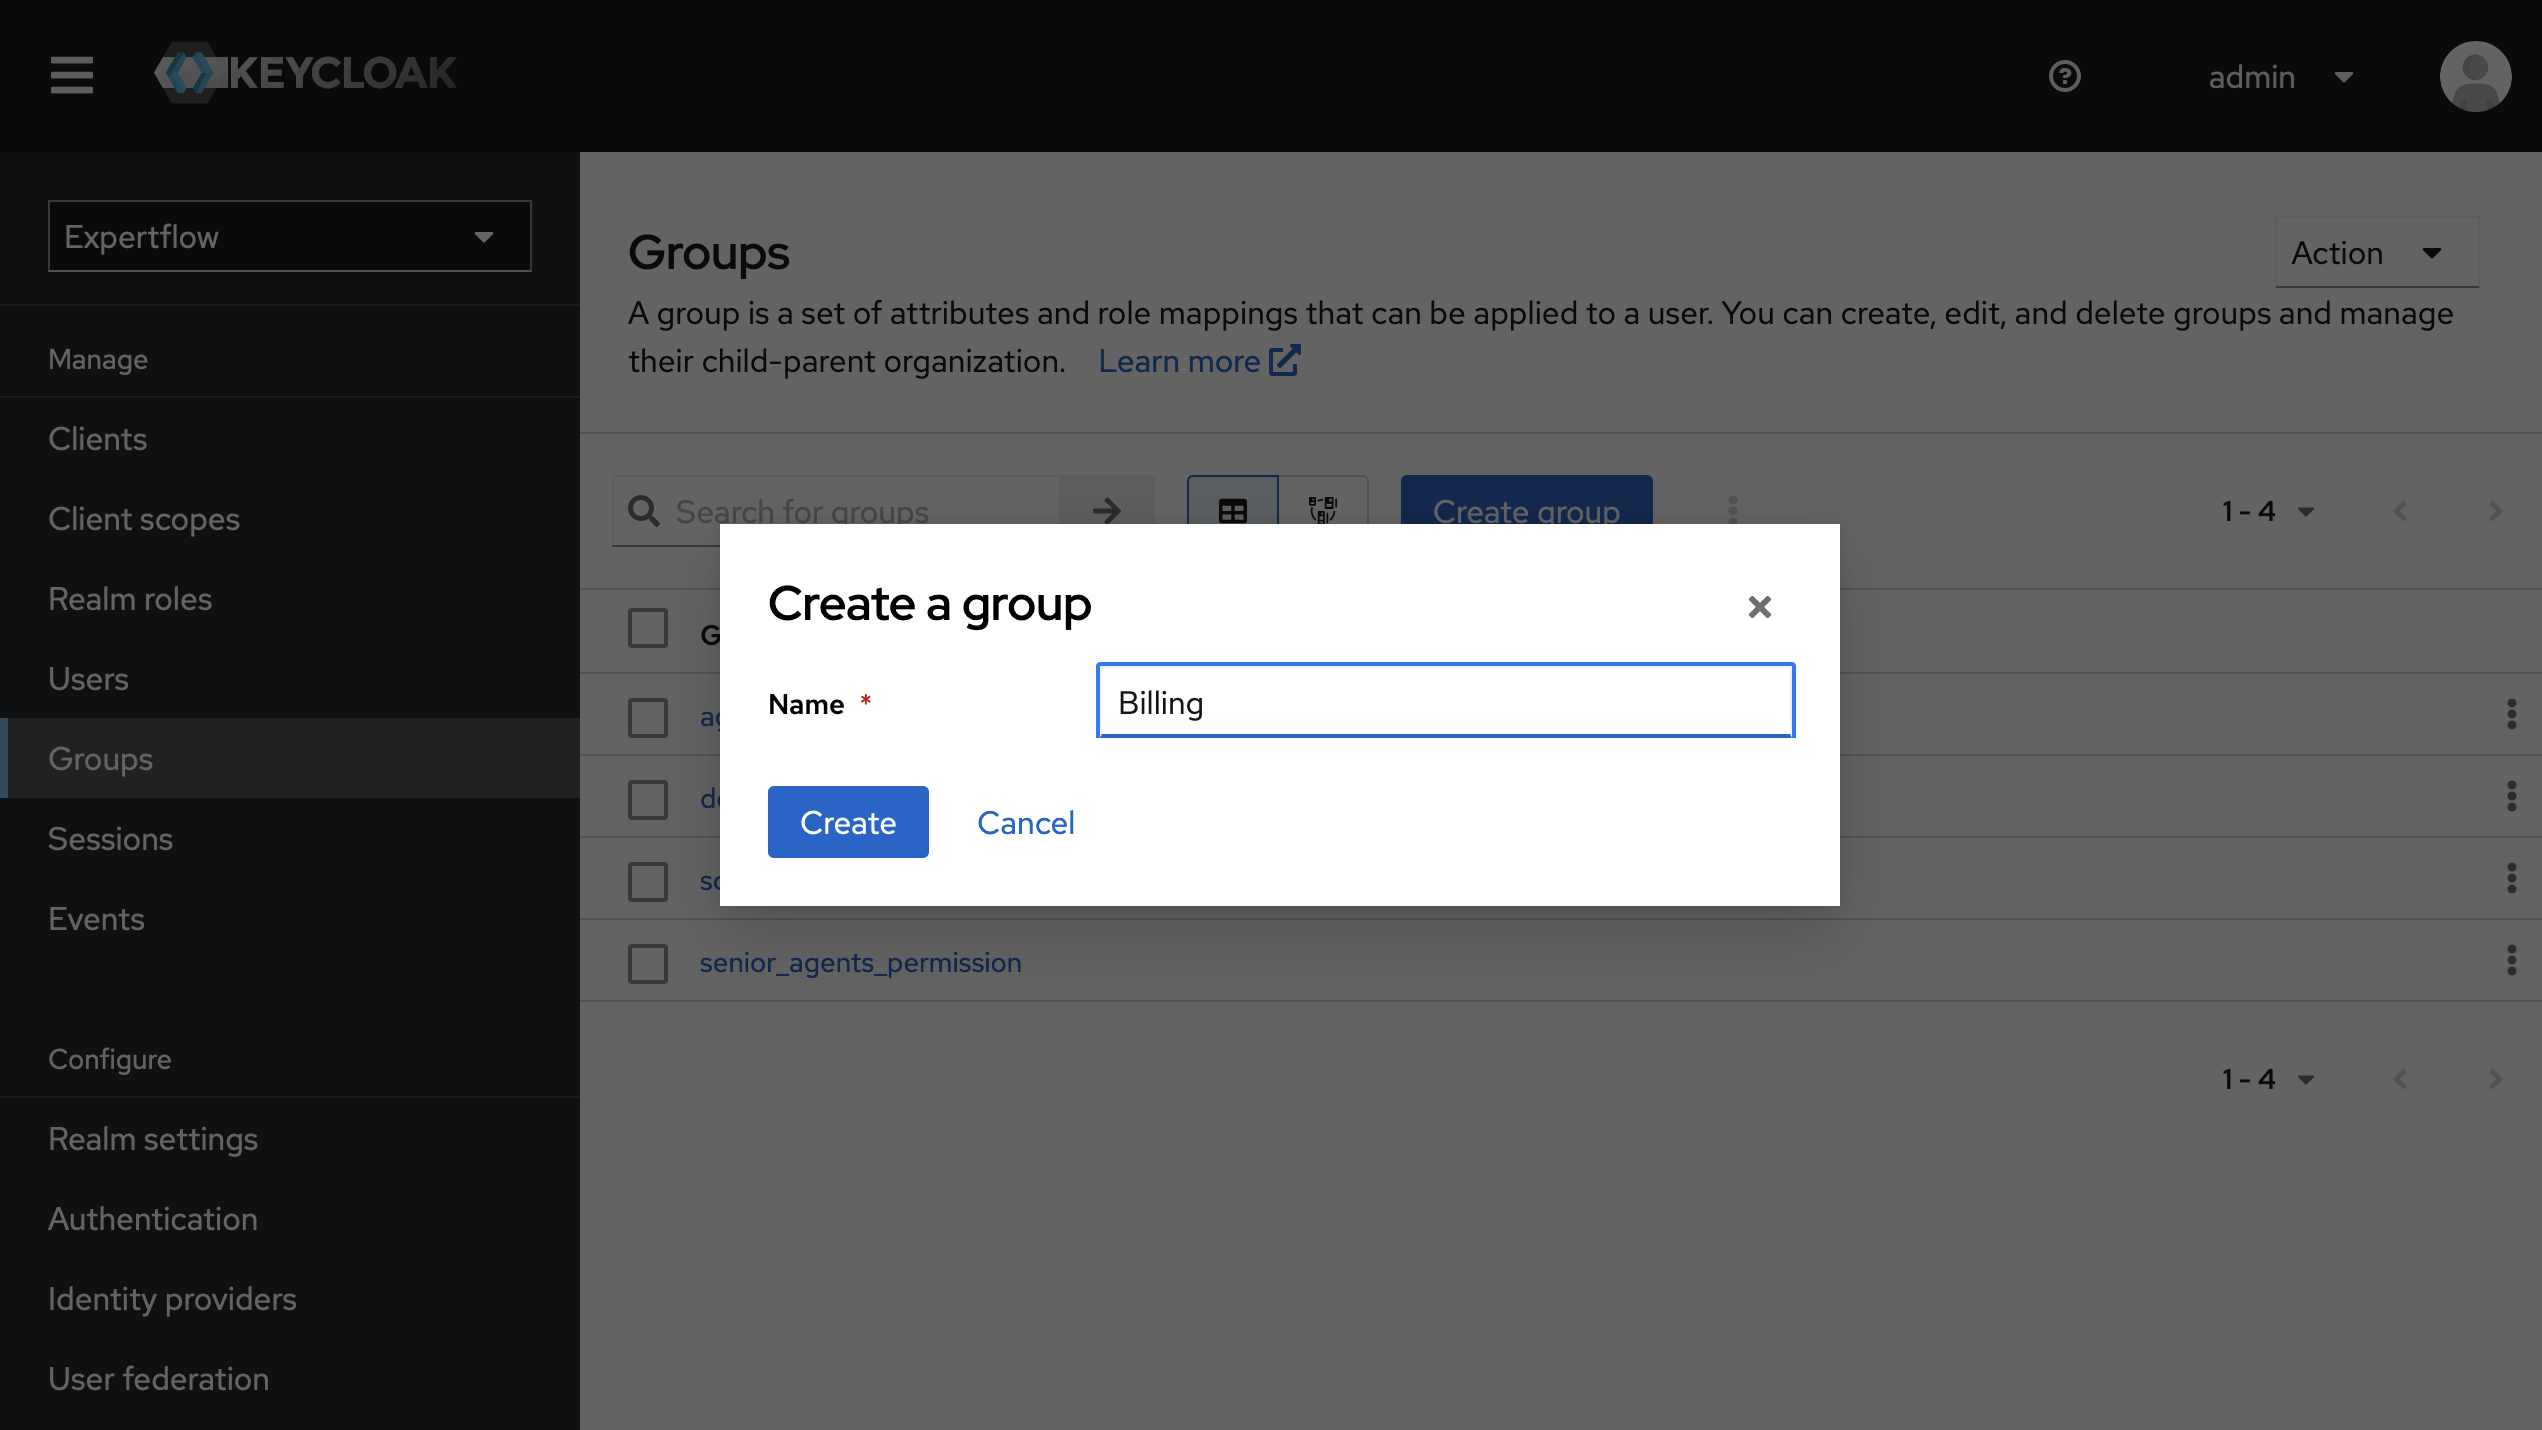Open kebab menu for senior_agents_permission row
Image resolution: width=2542 pixels, height=1430 pixels.
click(2513, 961)
